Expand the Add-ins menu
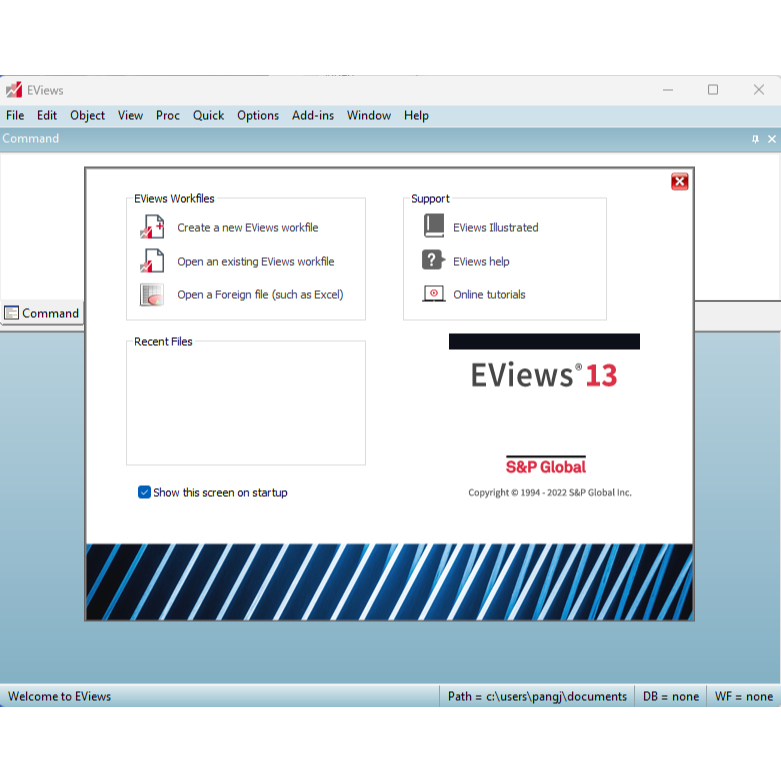Viewport: 781px width, 781px height. (312, 115)
